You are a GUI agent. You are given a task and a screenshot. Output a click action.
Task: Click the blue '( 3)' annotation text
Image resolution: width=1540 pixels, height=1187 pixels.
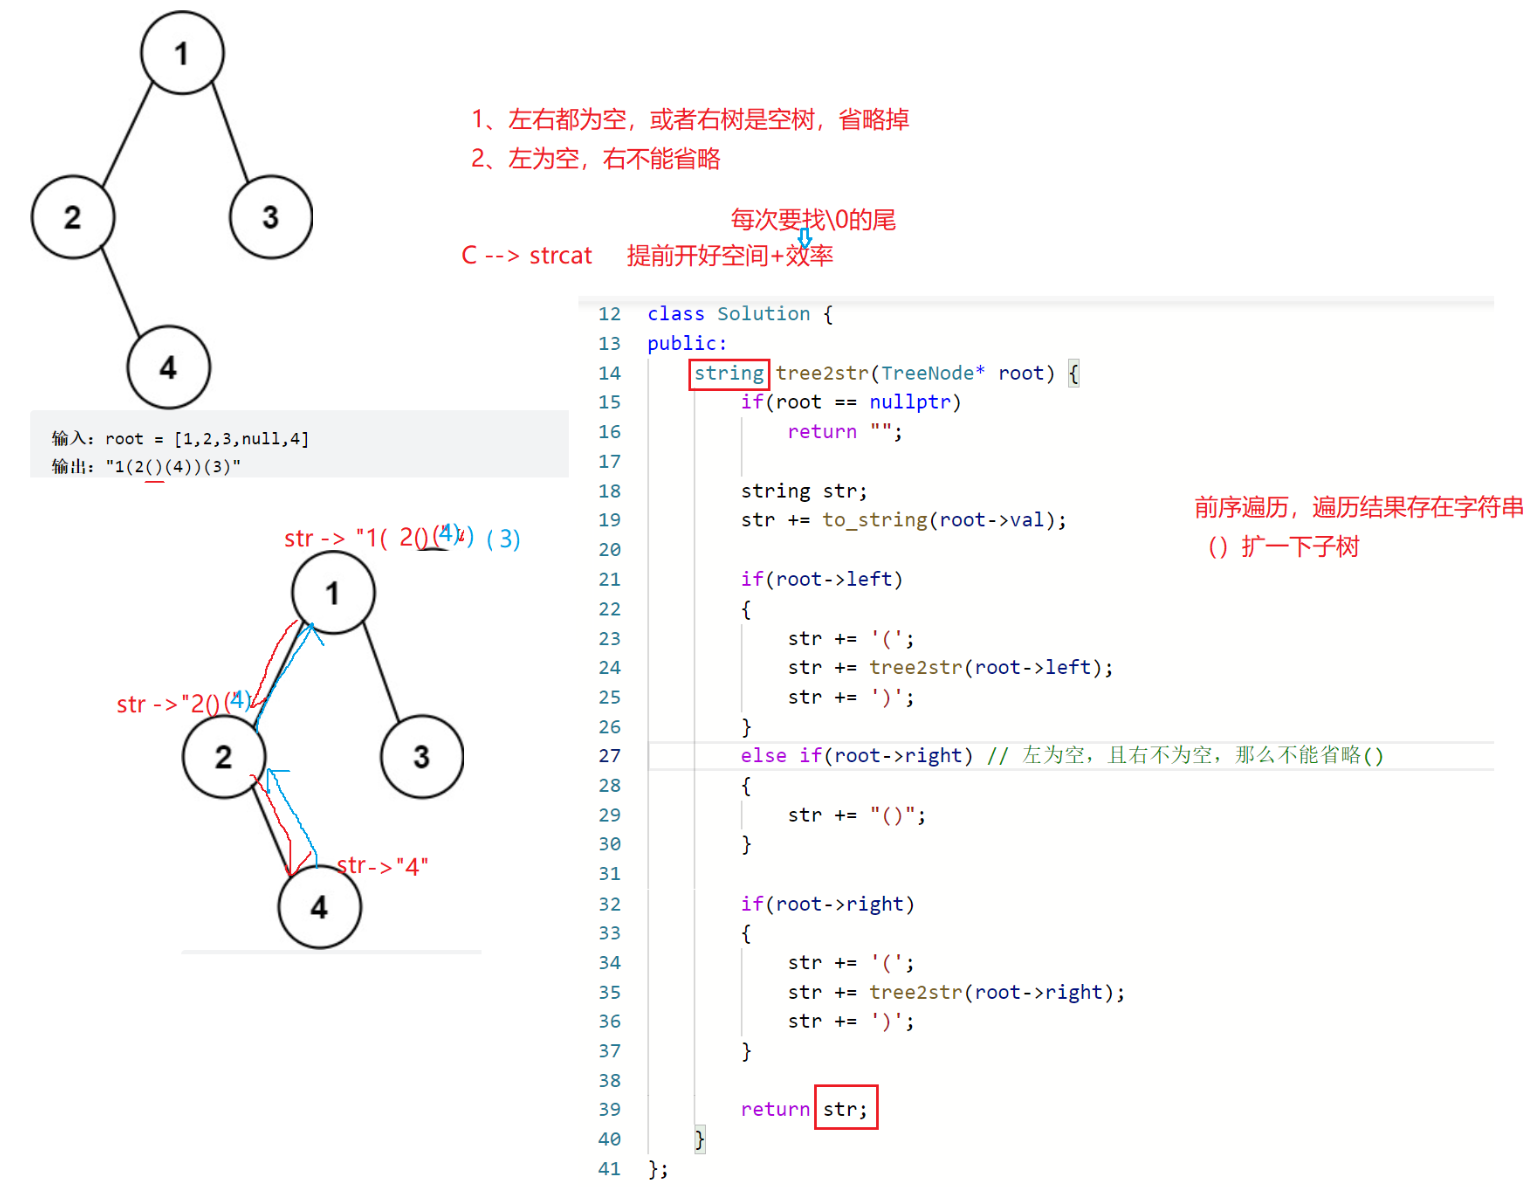click(x=503, y=539)
